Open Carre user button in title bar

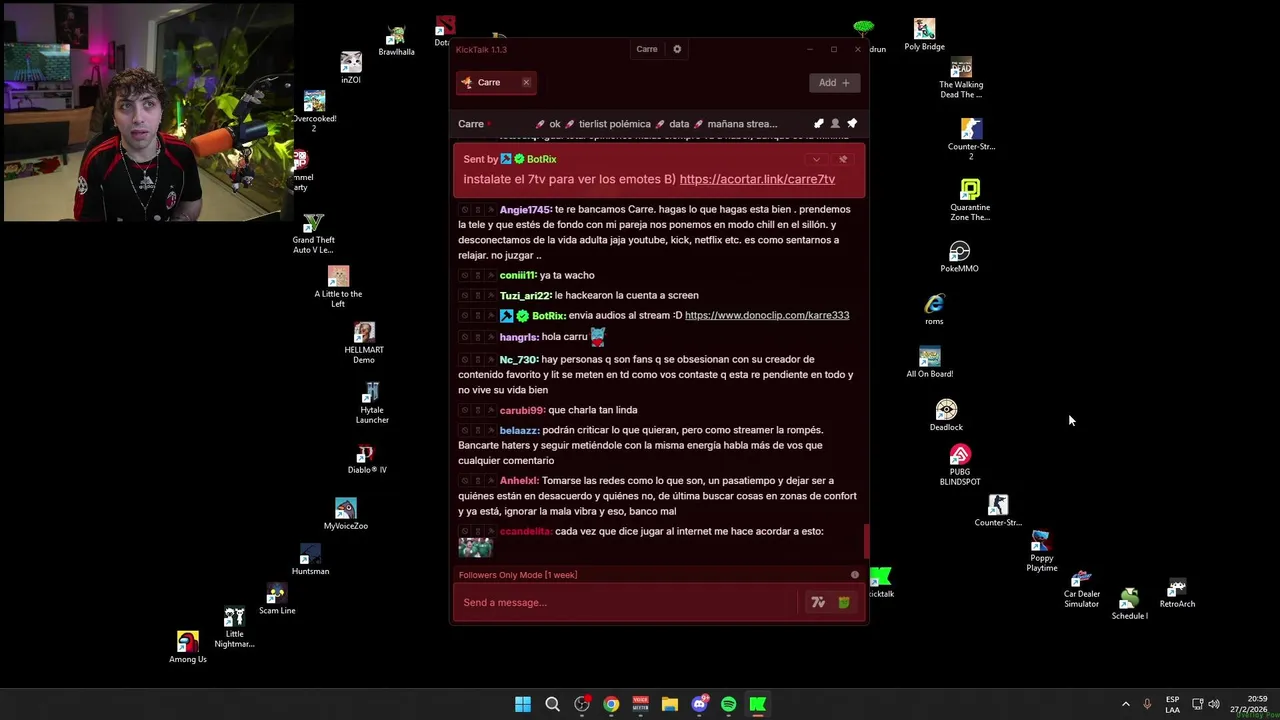pos(647,49)
